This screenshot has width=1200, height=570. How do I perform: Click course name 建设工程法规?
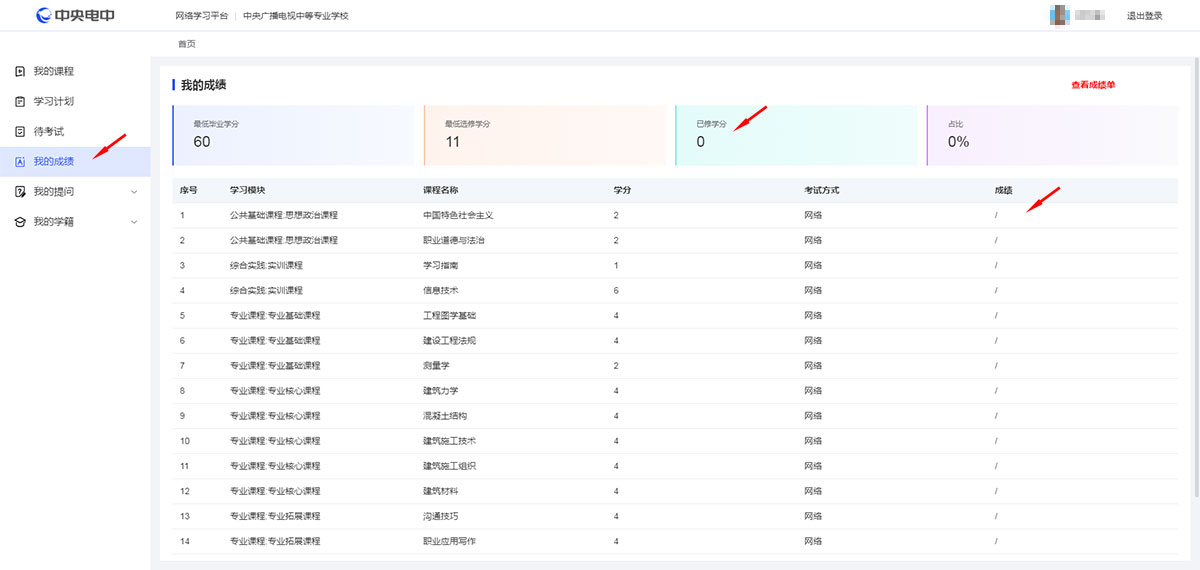450,340
